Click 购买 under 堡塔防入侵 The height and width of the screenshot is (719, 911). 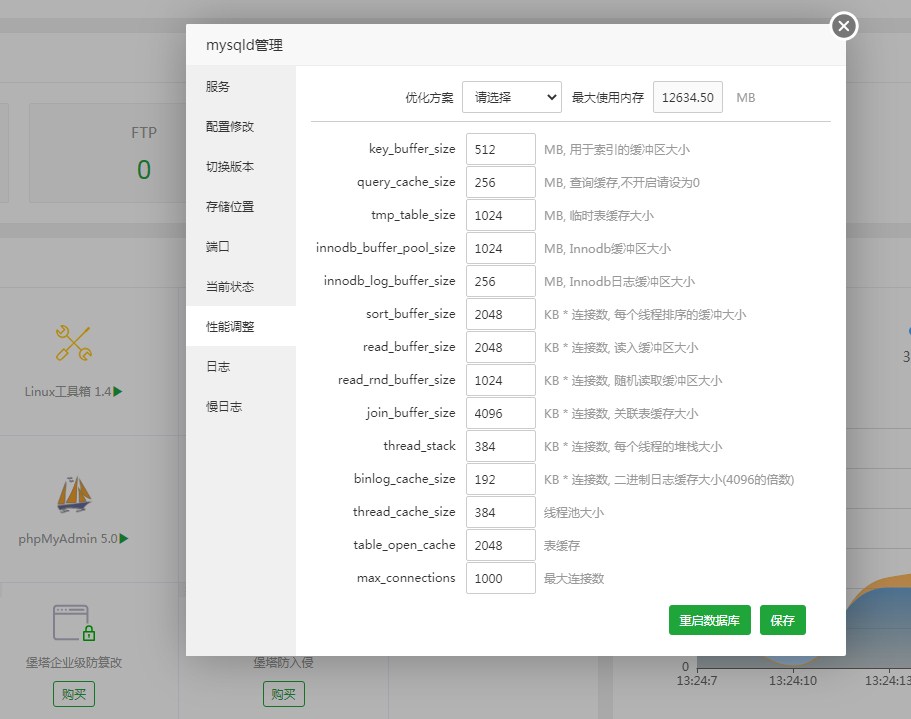pos(283,694)
